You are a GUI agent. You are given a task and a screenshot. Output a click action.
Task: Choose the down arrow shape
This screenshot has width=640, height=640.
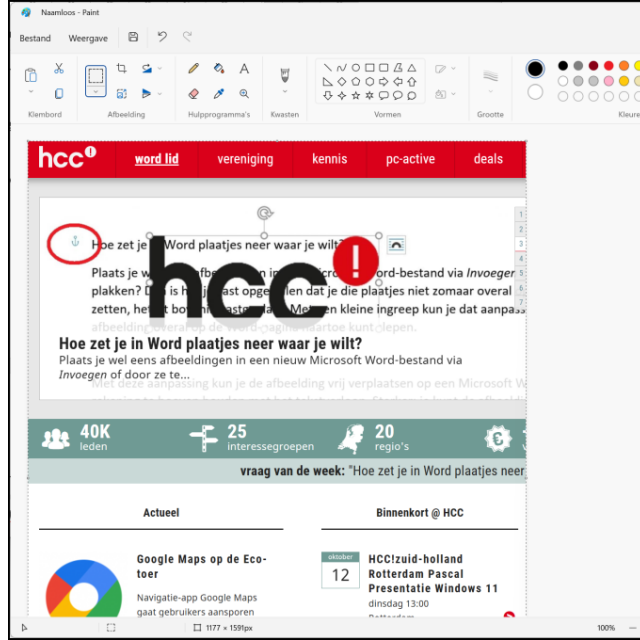(x=327, y=96)
